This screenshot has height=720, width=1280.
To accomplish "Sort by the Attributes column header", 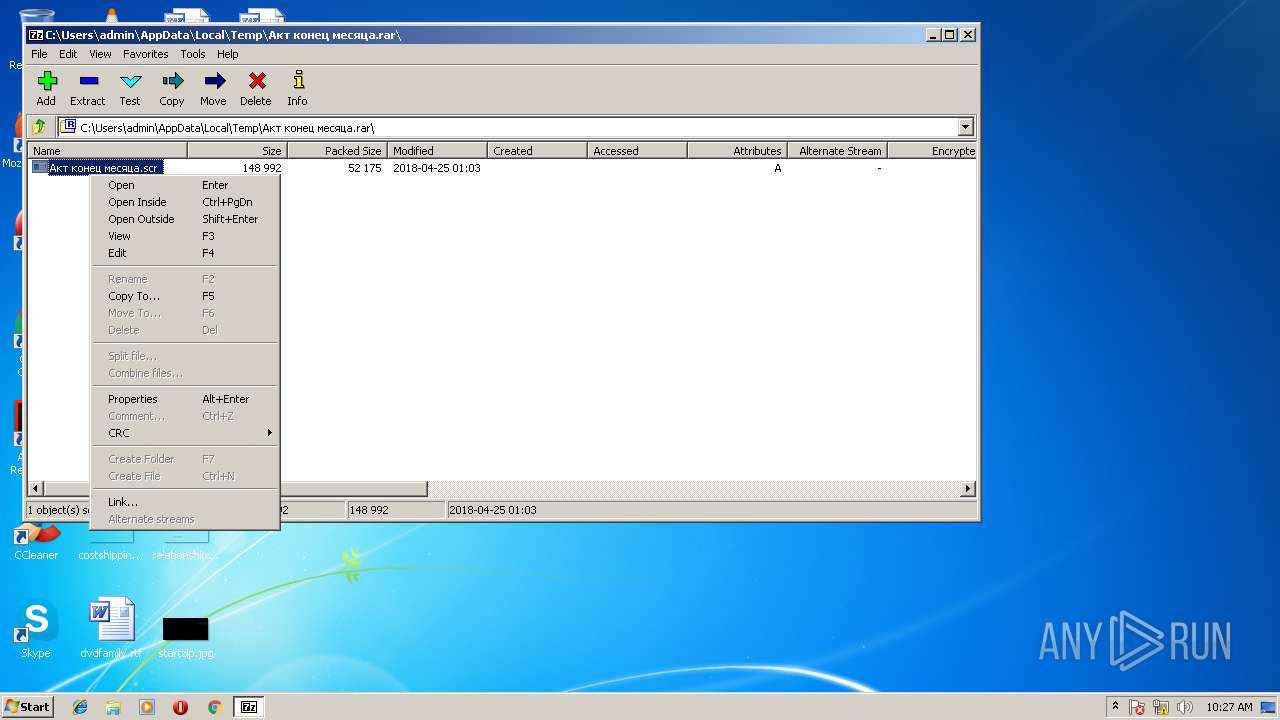I will coord(737,151).
